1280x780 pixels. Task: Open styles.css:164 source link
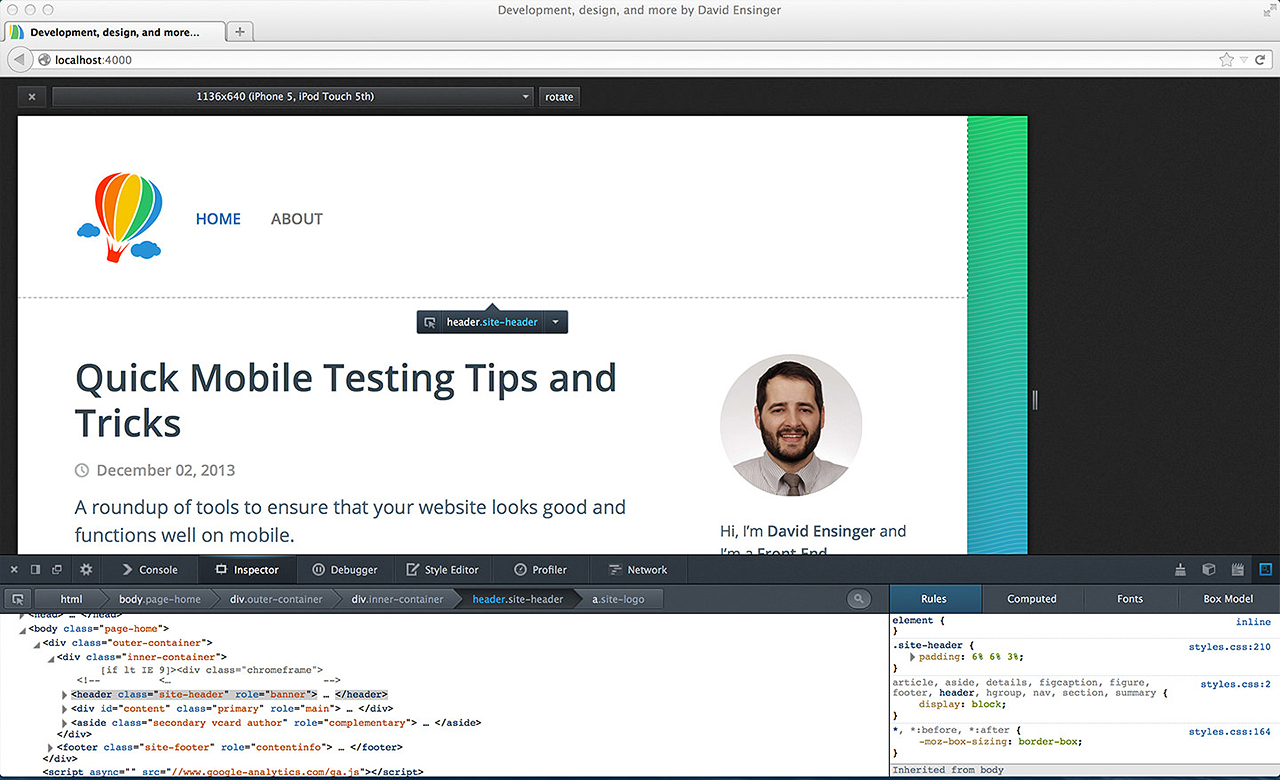click(1229, 732)
